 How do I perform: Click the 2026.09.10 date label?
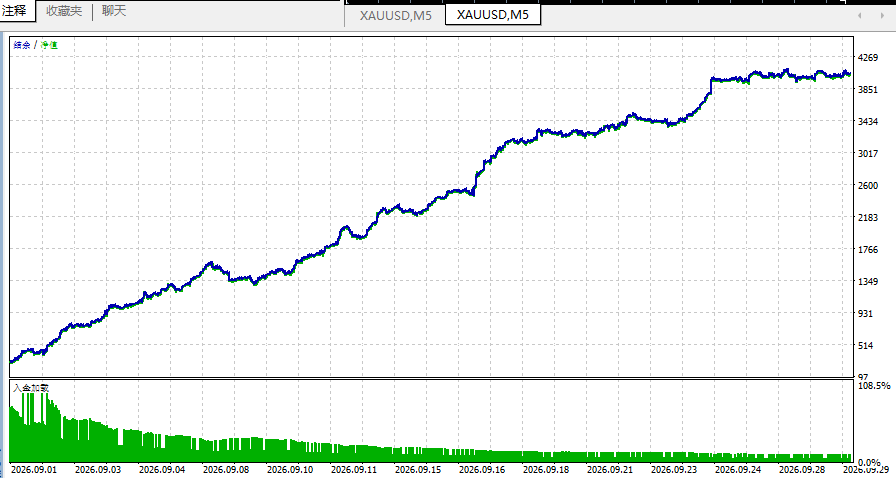point(290,469)
